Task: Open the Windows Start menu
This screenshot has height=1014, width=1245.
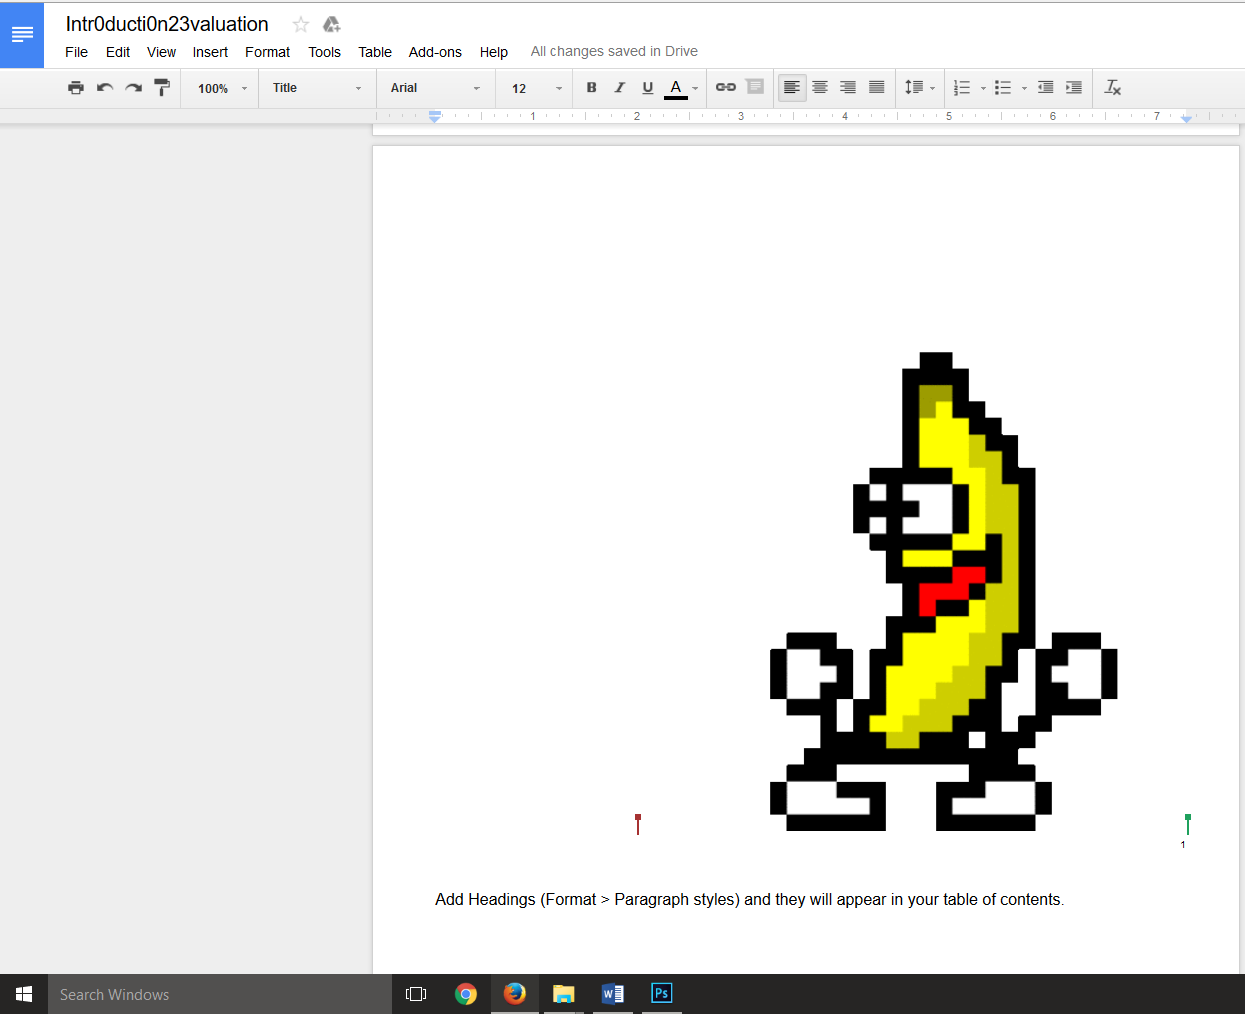Action: 24,994
